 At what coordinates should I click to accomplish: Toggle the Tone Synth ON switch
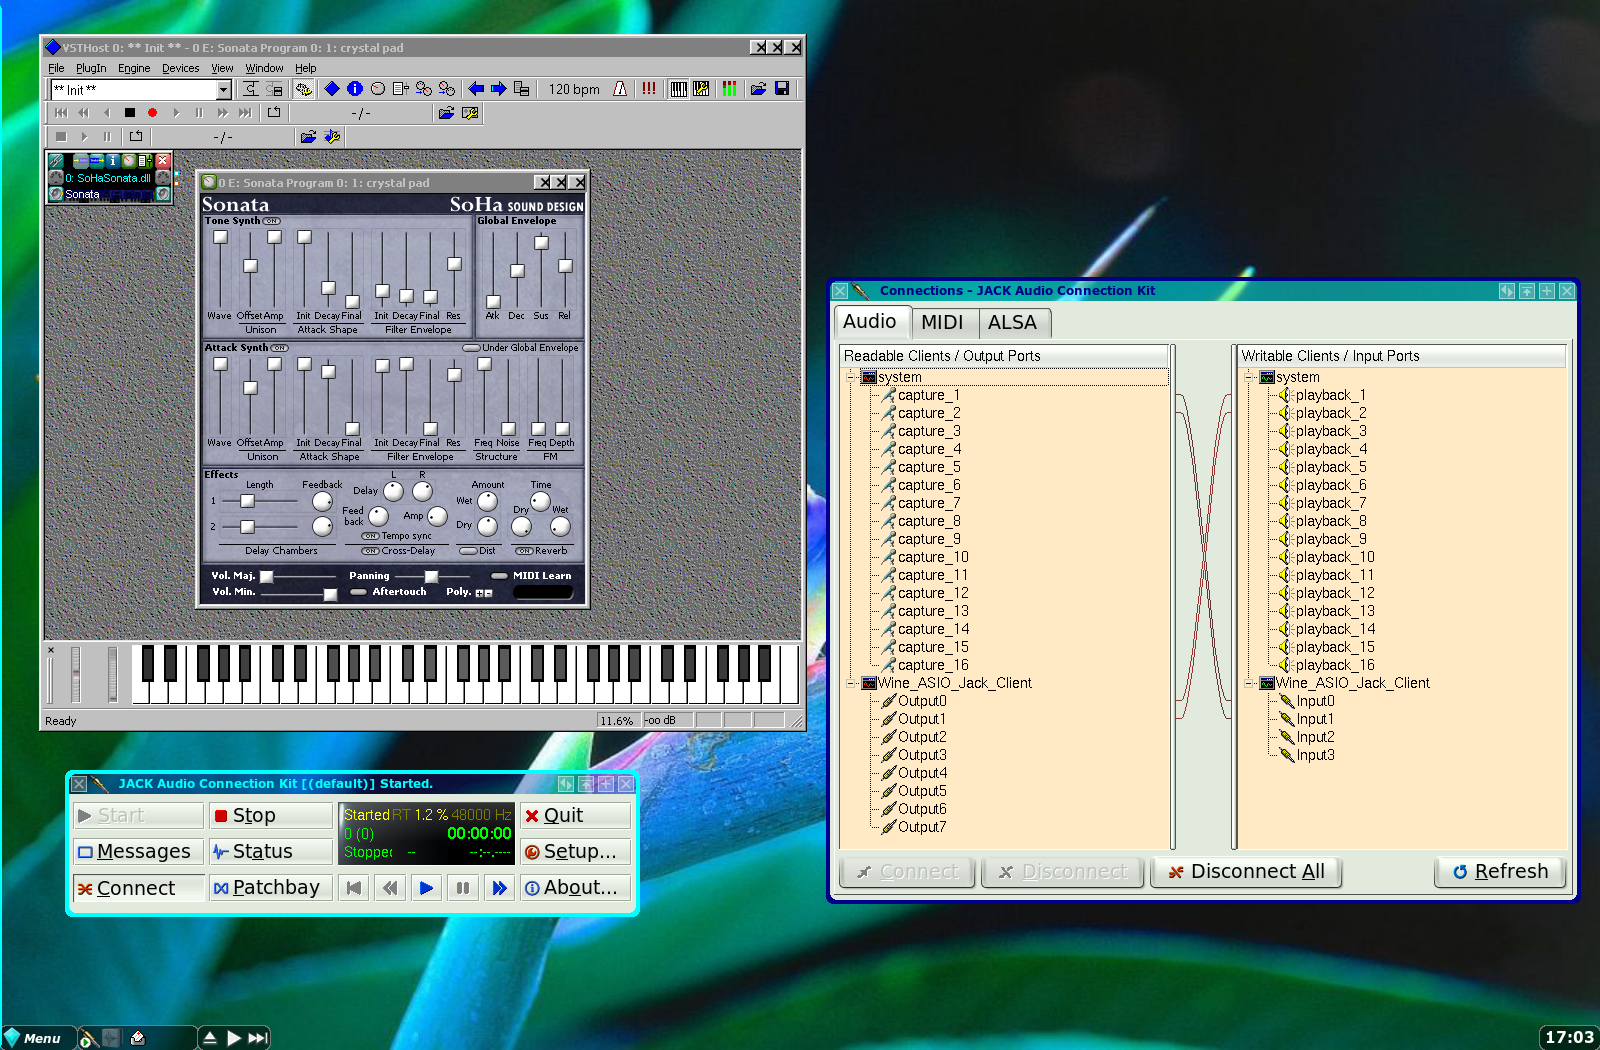[x=271, y=221]
